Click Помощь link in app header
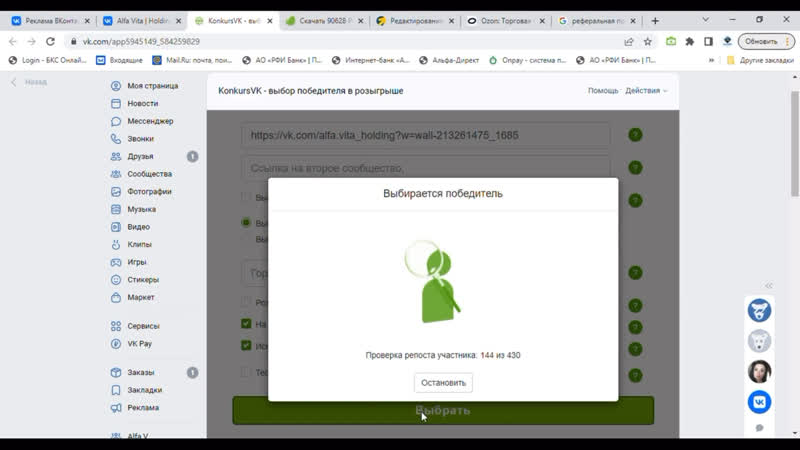The height and width of the screenshot is (450, 800). 603,90
